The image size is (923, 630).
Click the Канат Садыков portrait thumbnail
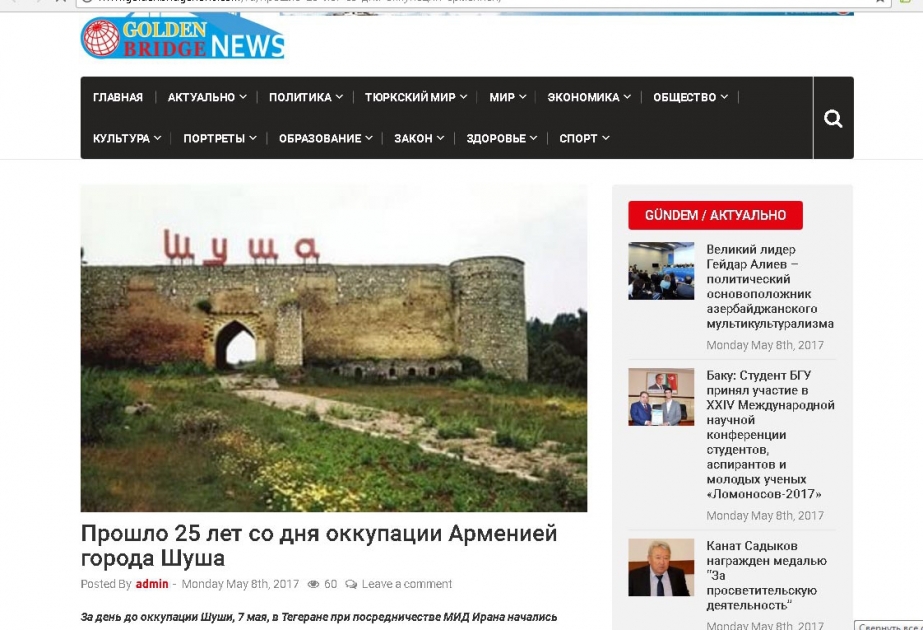pos(661,567)
